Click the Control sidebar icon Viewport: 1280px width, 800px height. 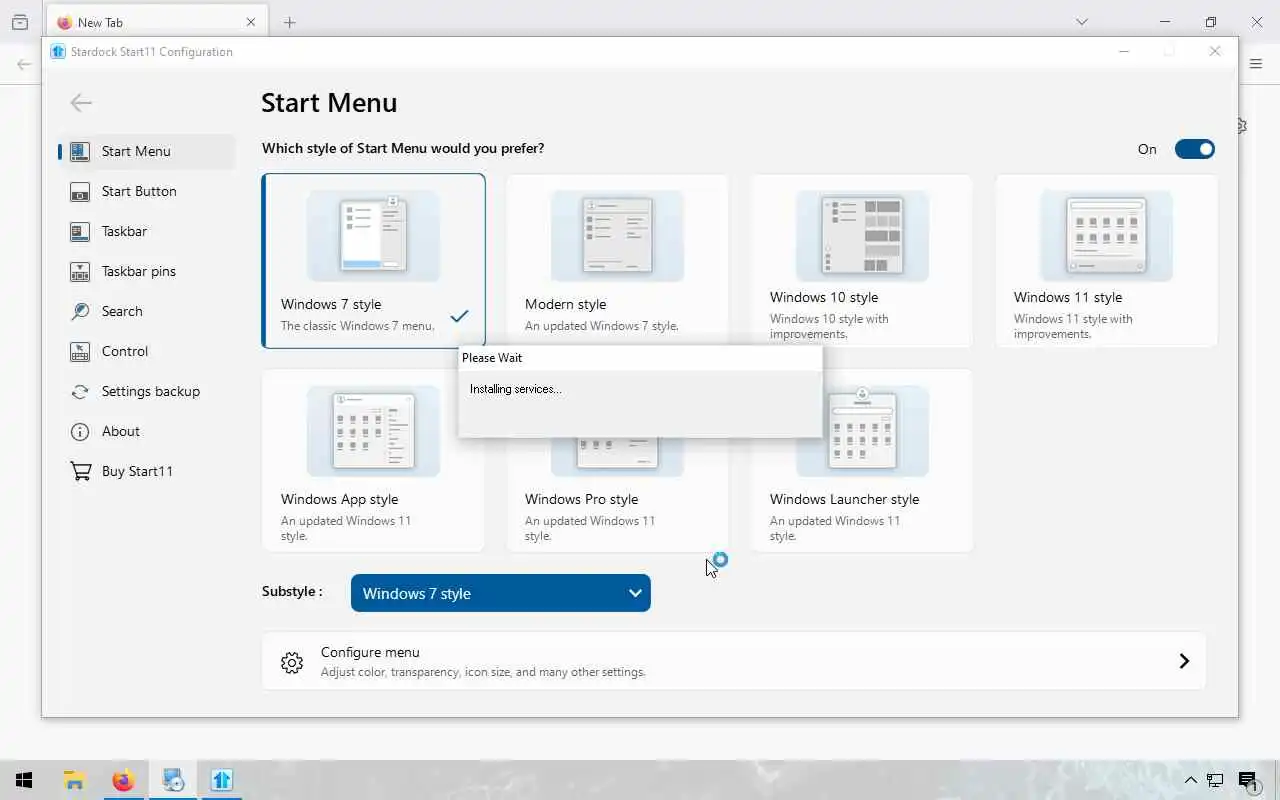click(x=80, y=351)
